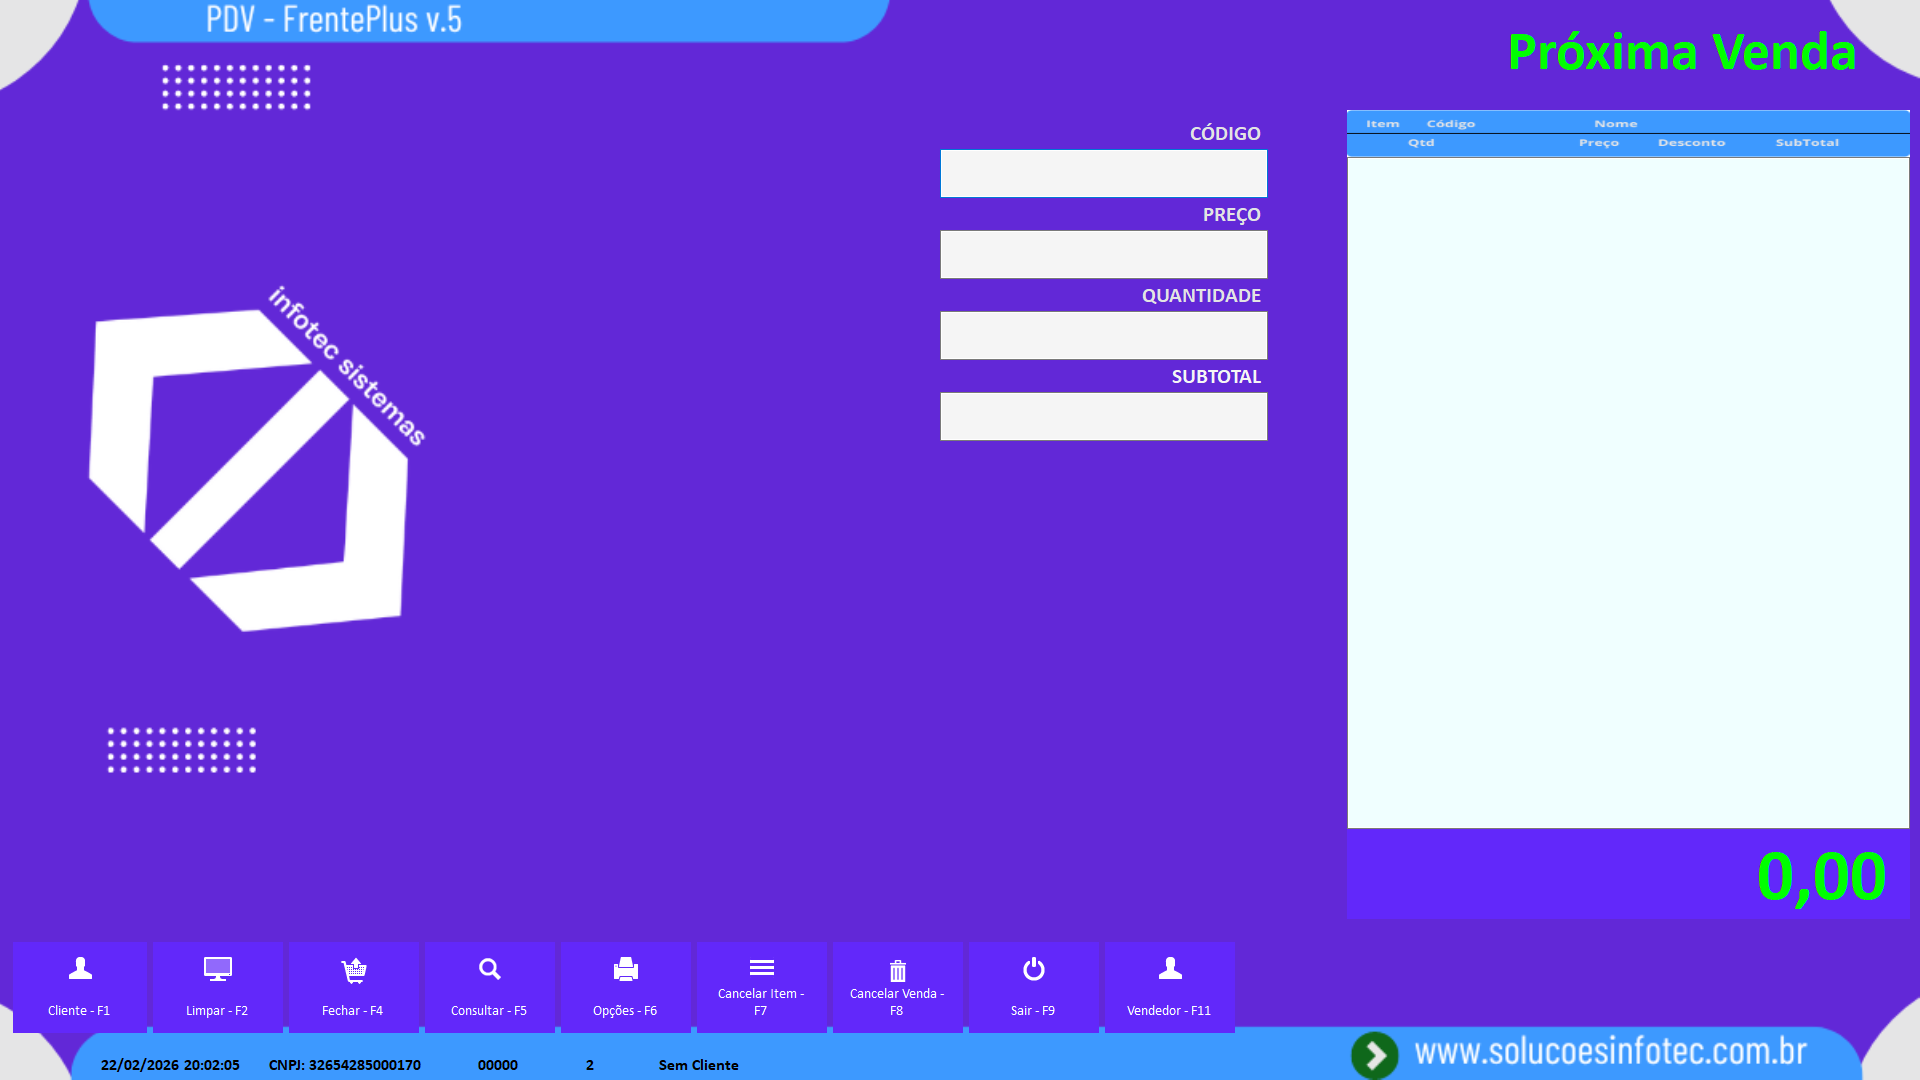
Task: Click into the PREÇO field
Action: click(1103, 255)
